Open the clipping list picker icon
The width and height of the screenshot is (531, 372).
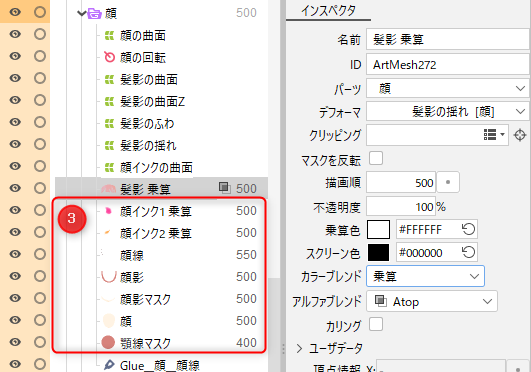tap(494, 135)
